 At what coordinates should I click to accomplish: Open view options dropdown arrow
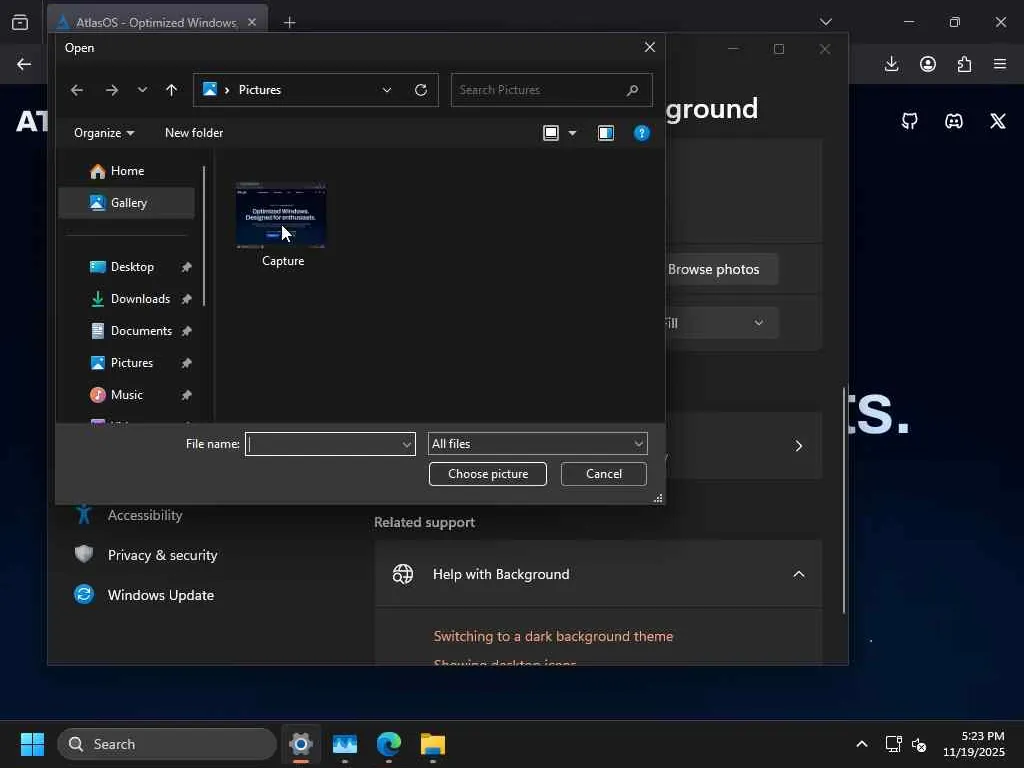point(572,133)
